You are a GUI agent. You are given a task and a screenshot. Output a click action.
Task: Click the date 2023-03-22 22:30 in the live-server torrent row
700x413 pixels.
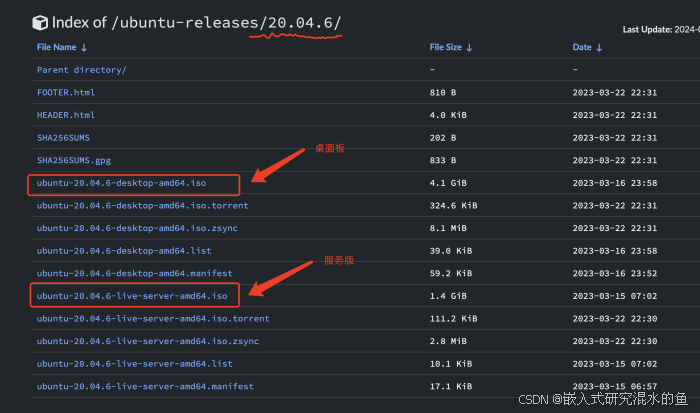click(615, 319)
